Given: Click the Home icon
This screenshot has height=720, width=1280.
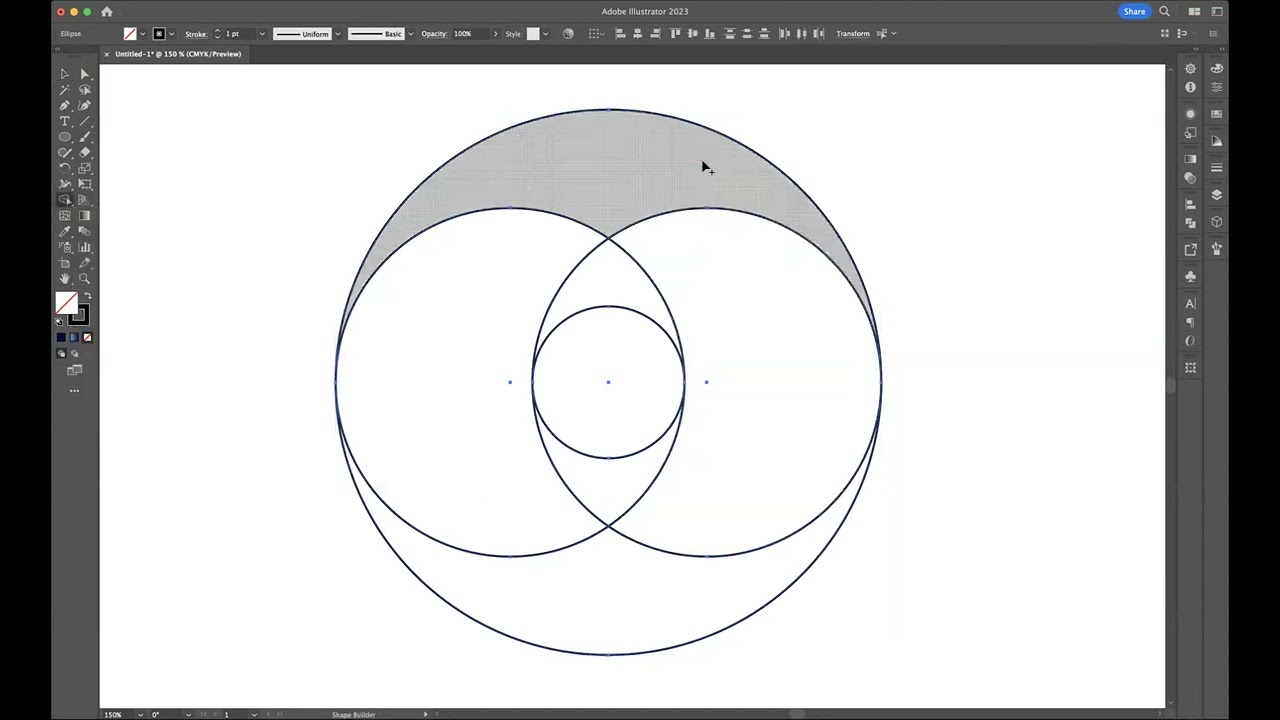Looking at the screenshot, I should click(x=107, y=11).
